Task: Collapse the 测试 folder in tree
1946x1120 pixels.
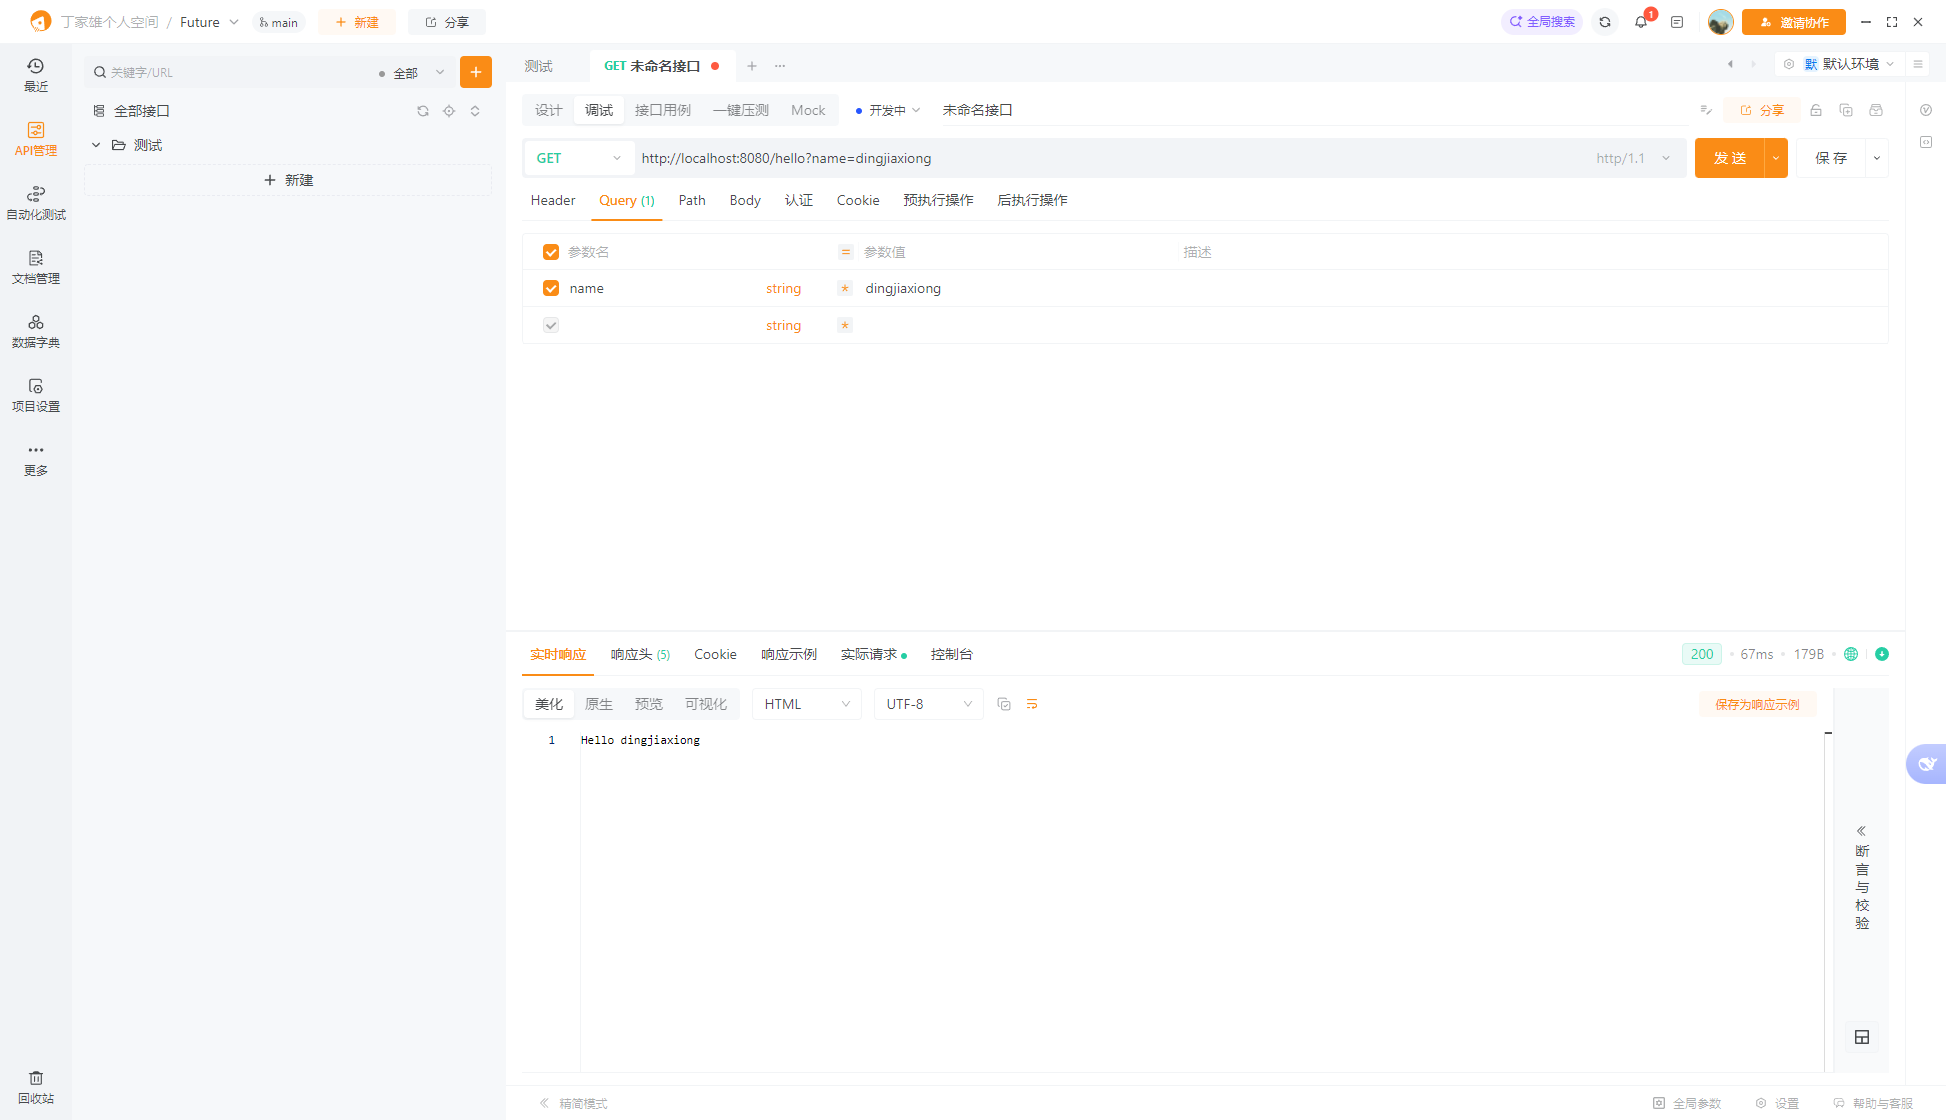Action: click(96, 145)
